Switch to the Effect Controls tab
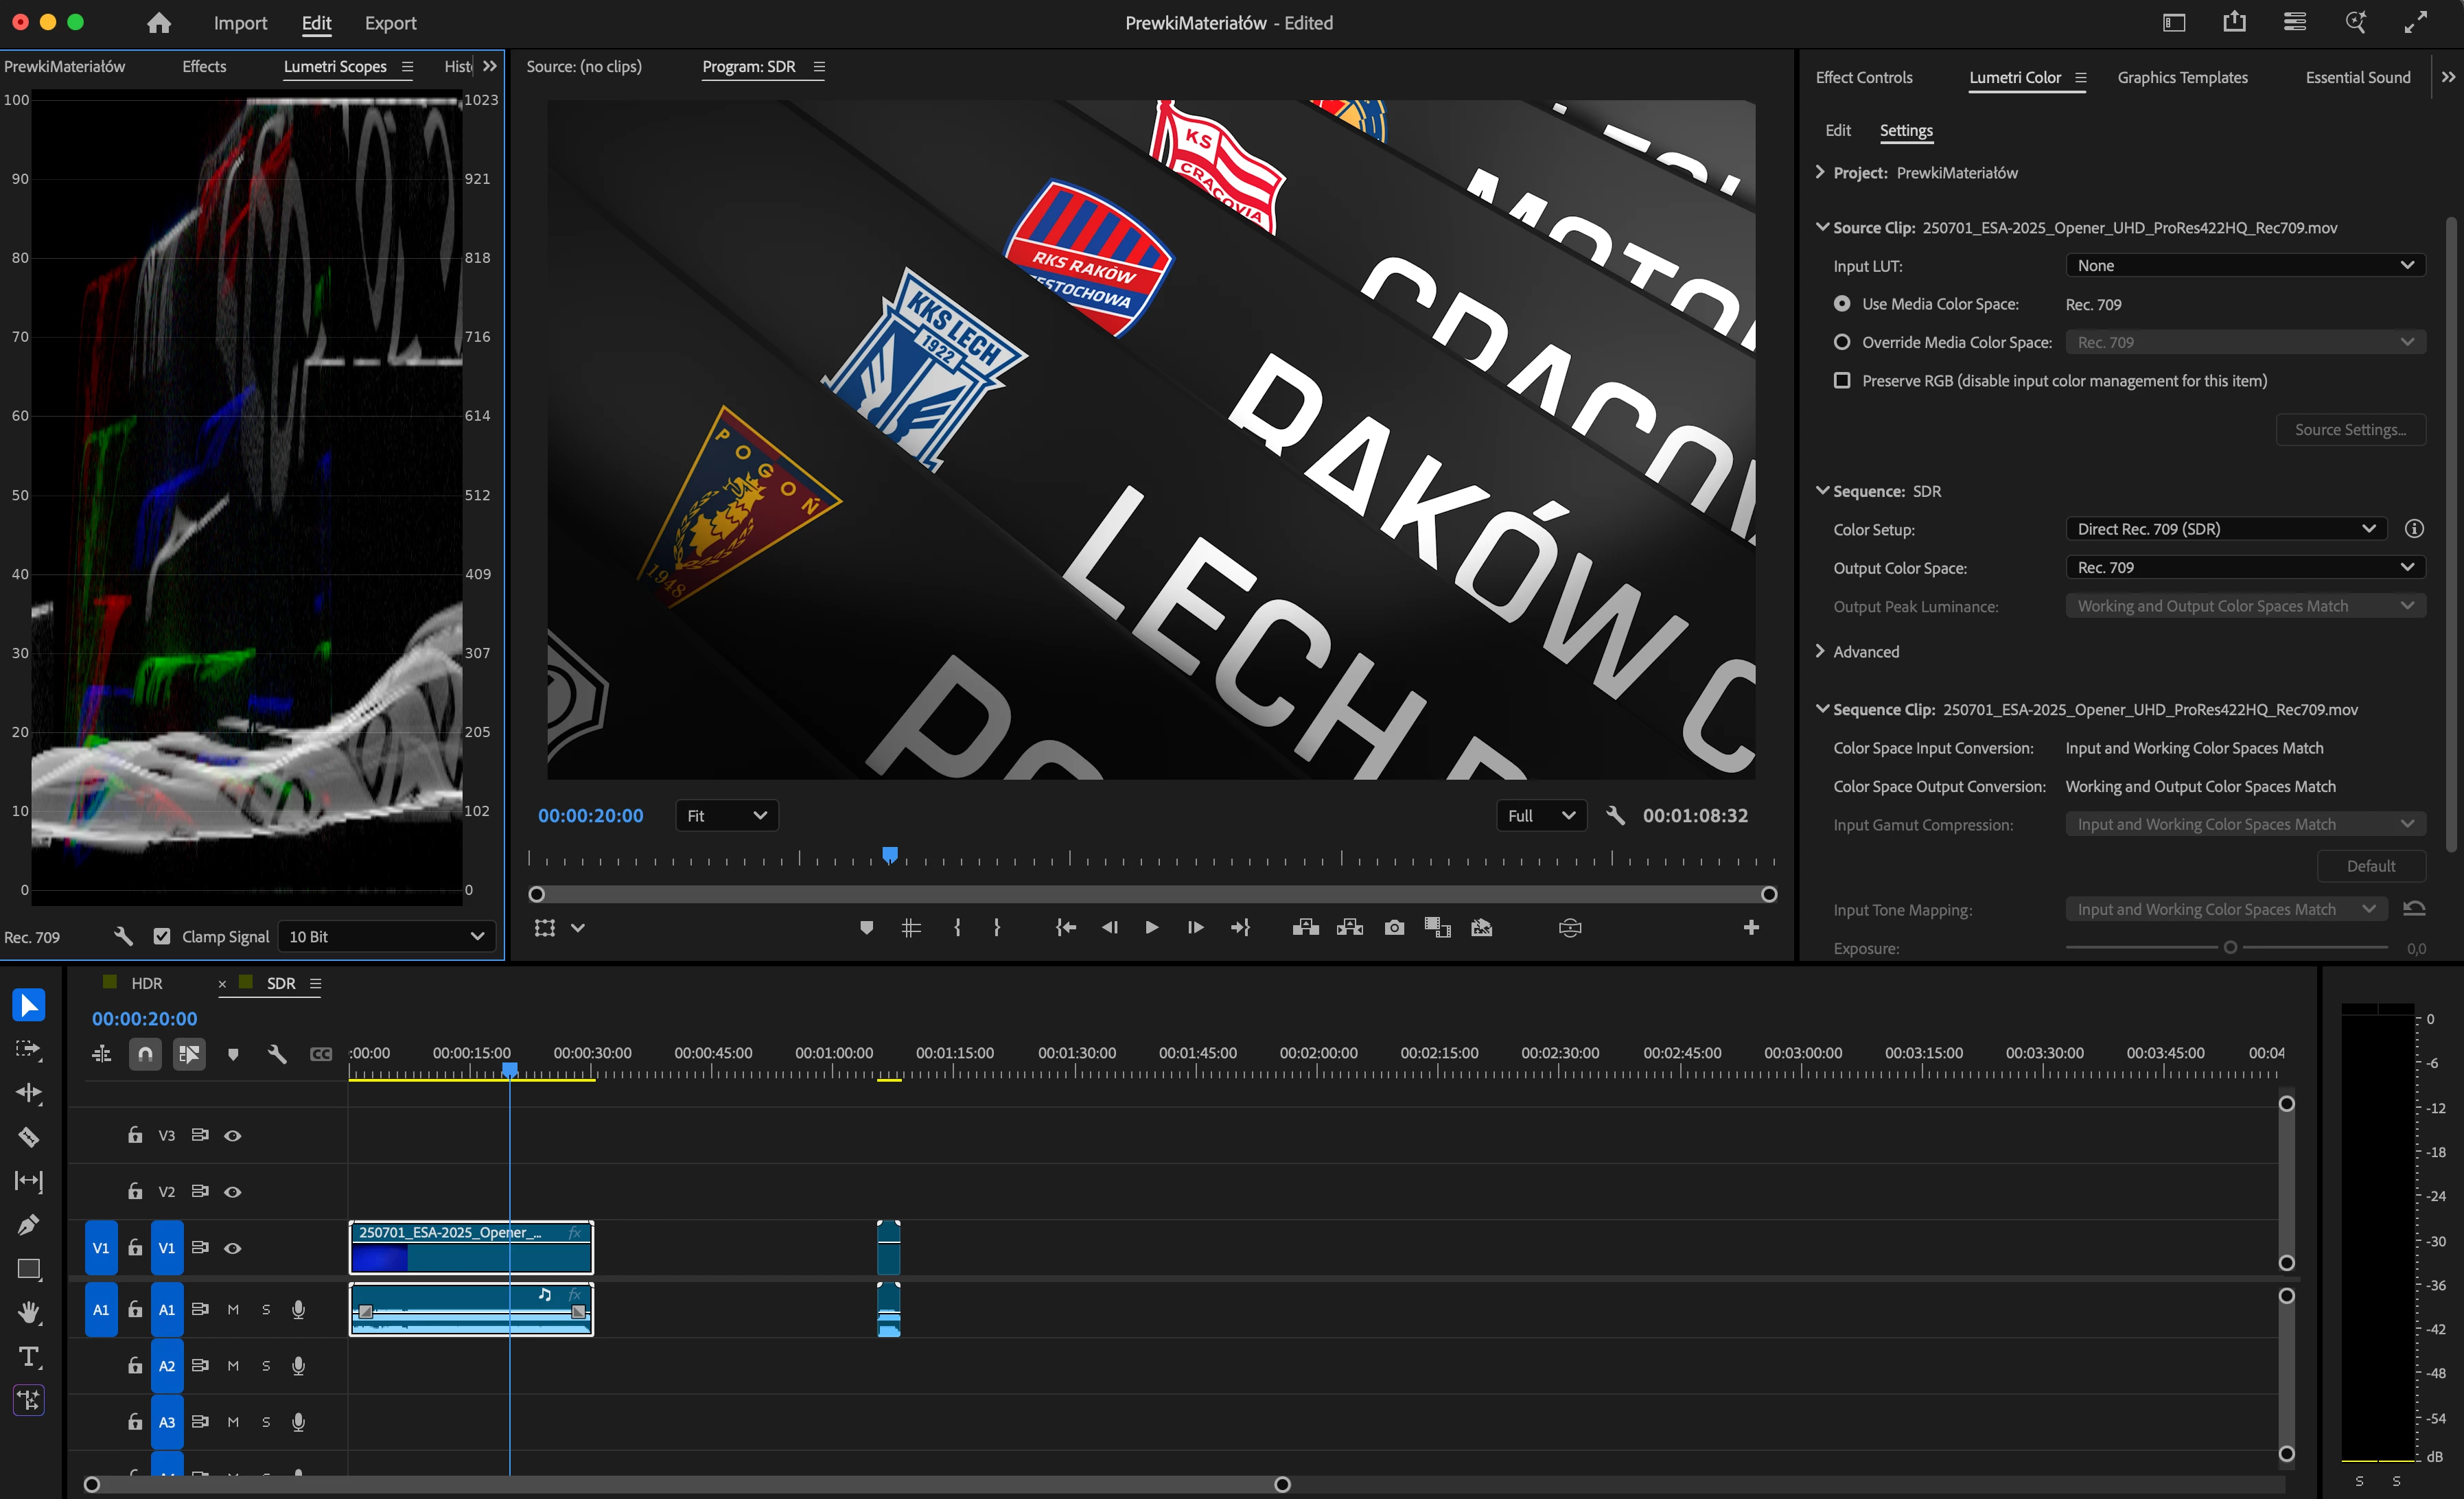The height and width of the screenshot is (1499, 2464). [x=1863, y=78]
